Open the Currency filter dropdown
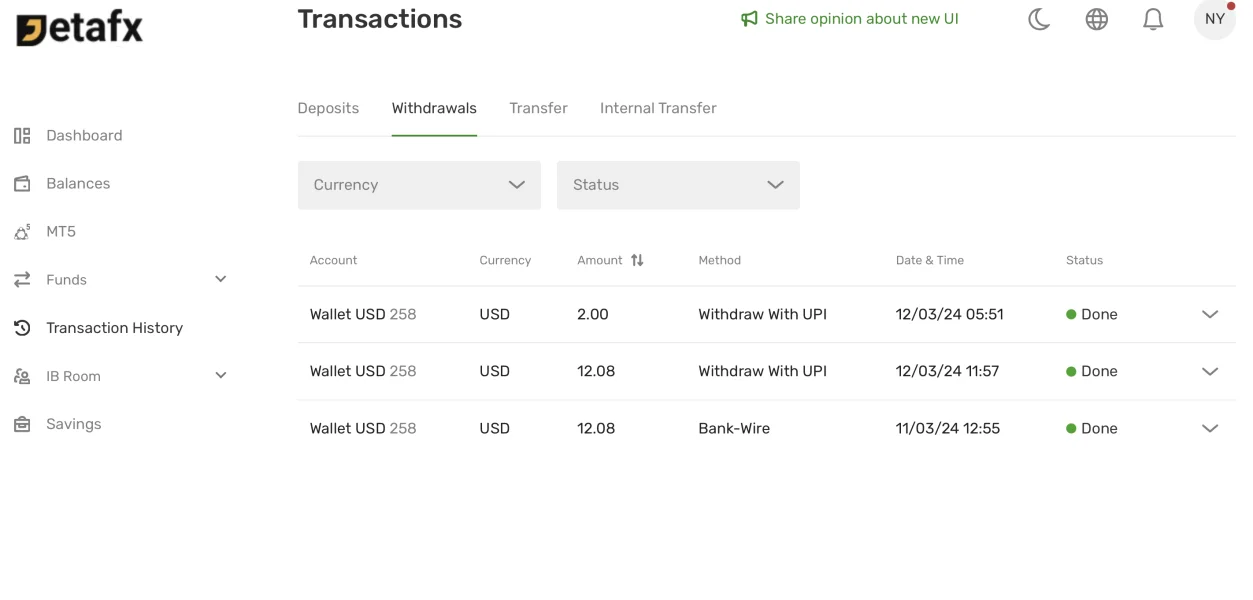The height and width of the screenshot is (600, 1253). 419,185
